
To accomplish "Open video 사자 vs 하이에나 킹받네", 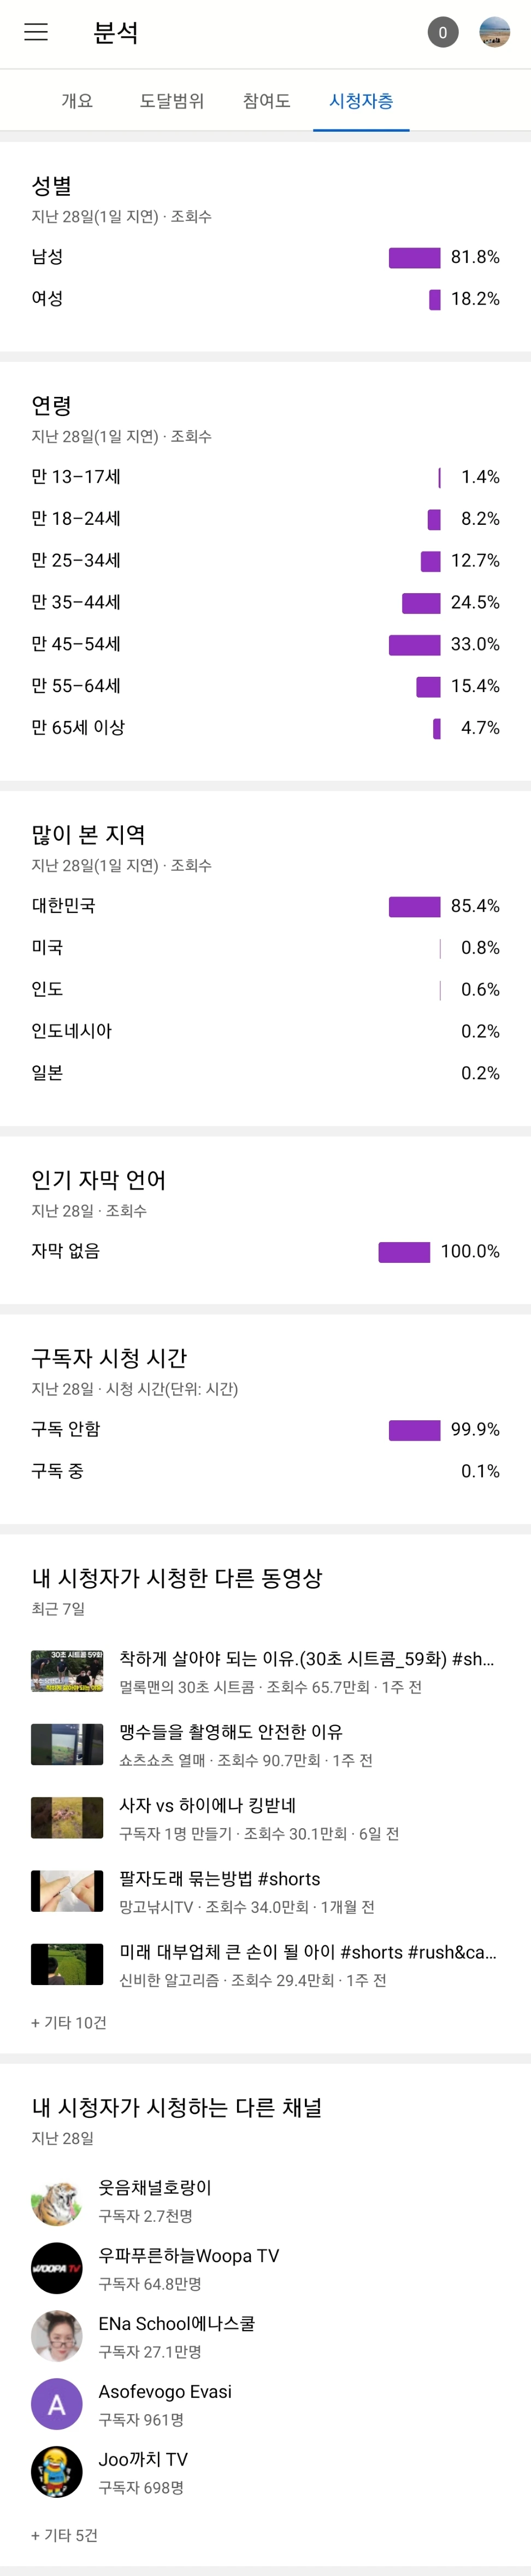I will [207, 1805].
